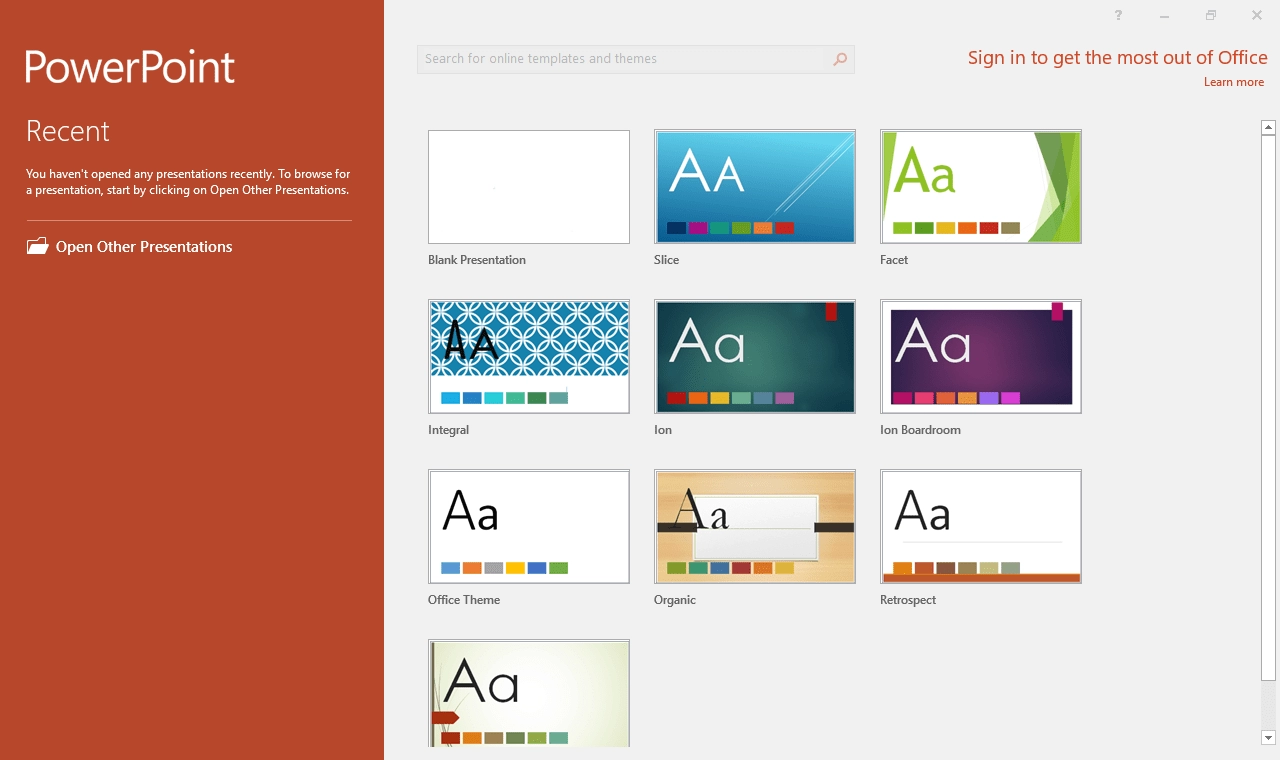This screenshot has width=1280, height=760.
Task: Open Other Presentations link
Action: pyautogui.click(x=144, y=247)
